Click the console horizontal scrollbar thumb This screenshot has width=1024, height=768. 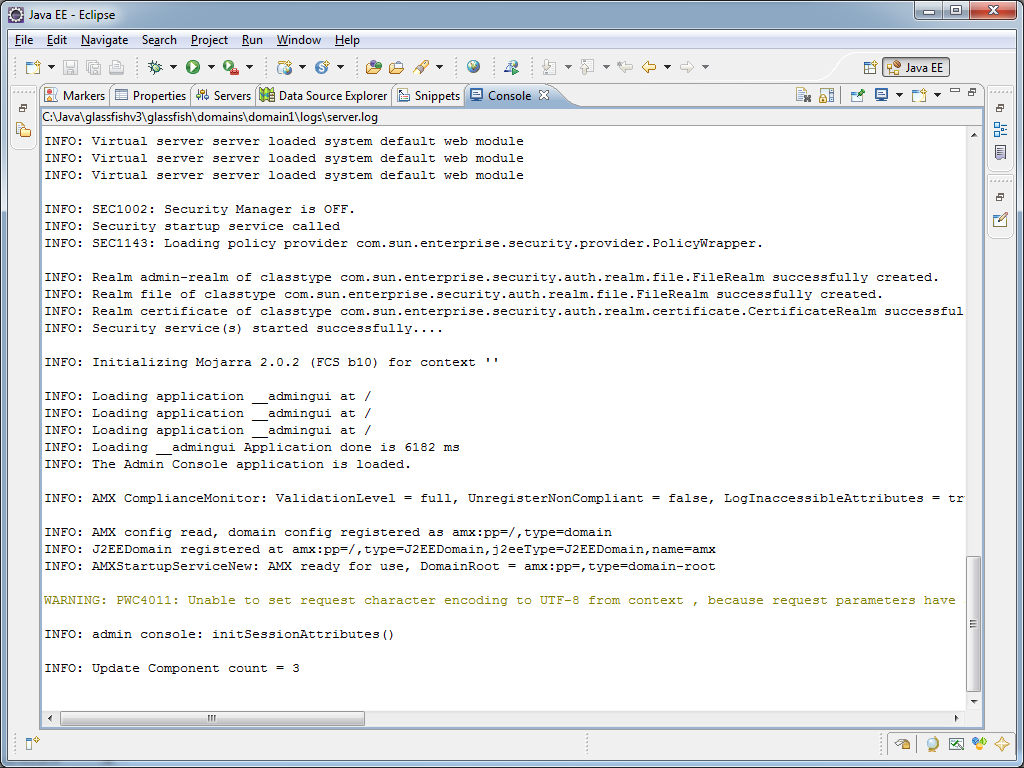pyautogui.click(x=212, y=718)
